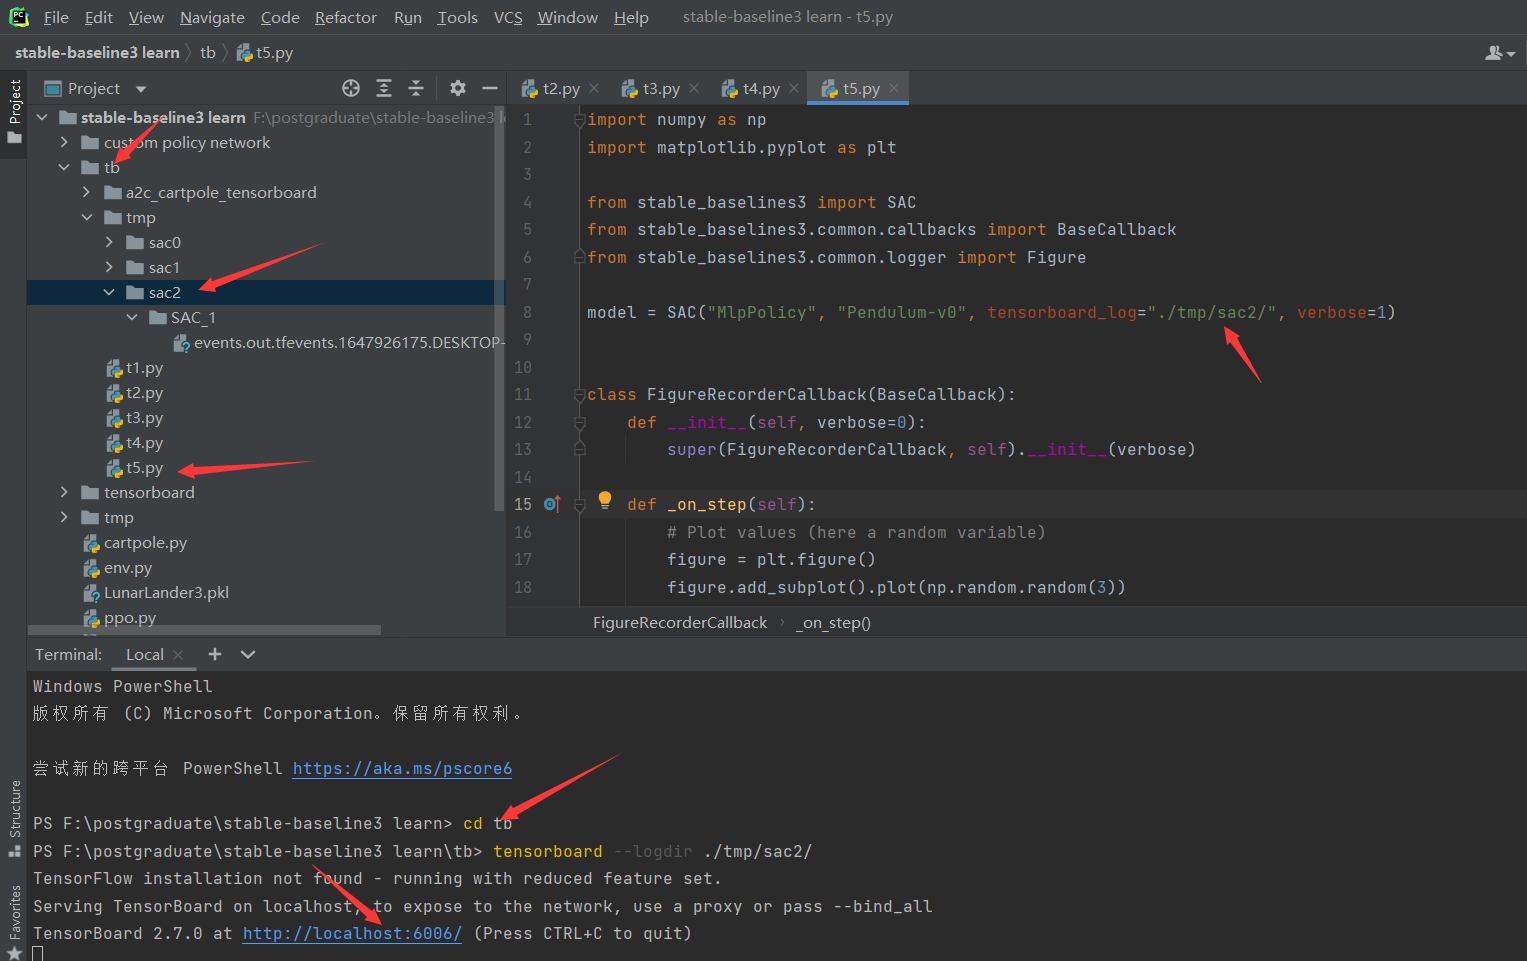1527x961 pixels.
Task: Select t5.py in the project tree
Action: [x=134, y=467]
